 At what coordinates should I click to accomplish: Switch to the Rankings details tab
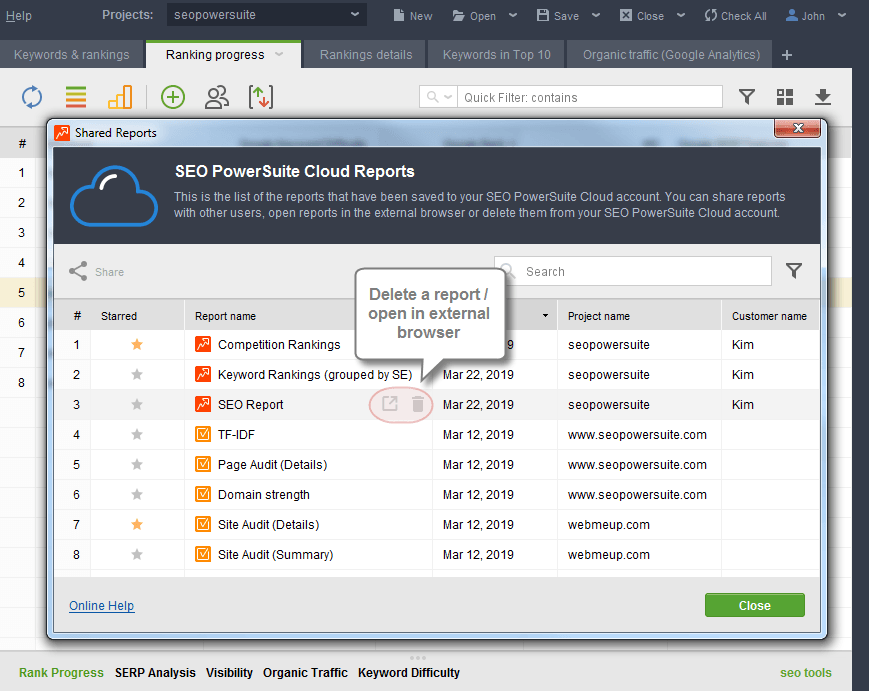pyautogui.click(x=365, y=55)
